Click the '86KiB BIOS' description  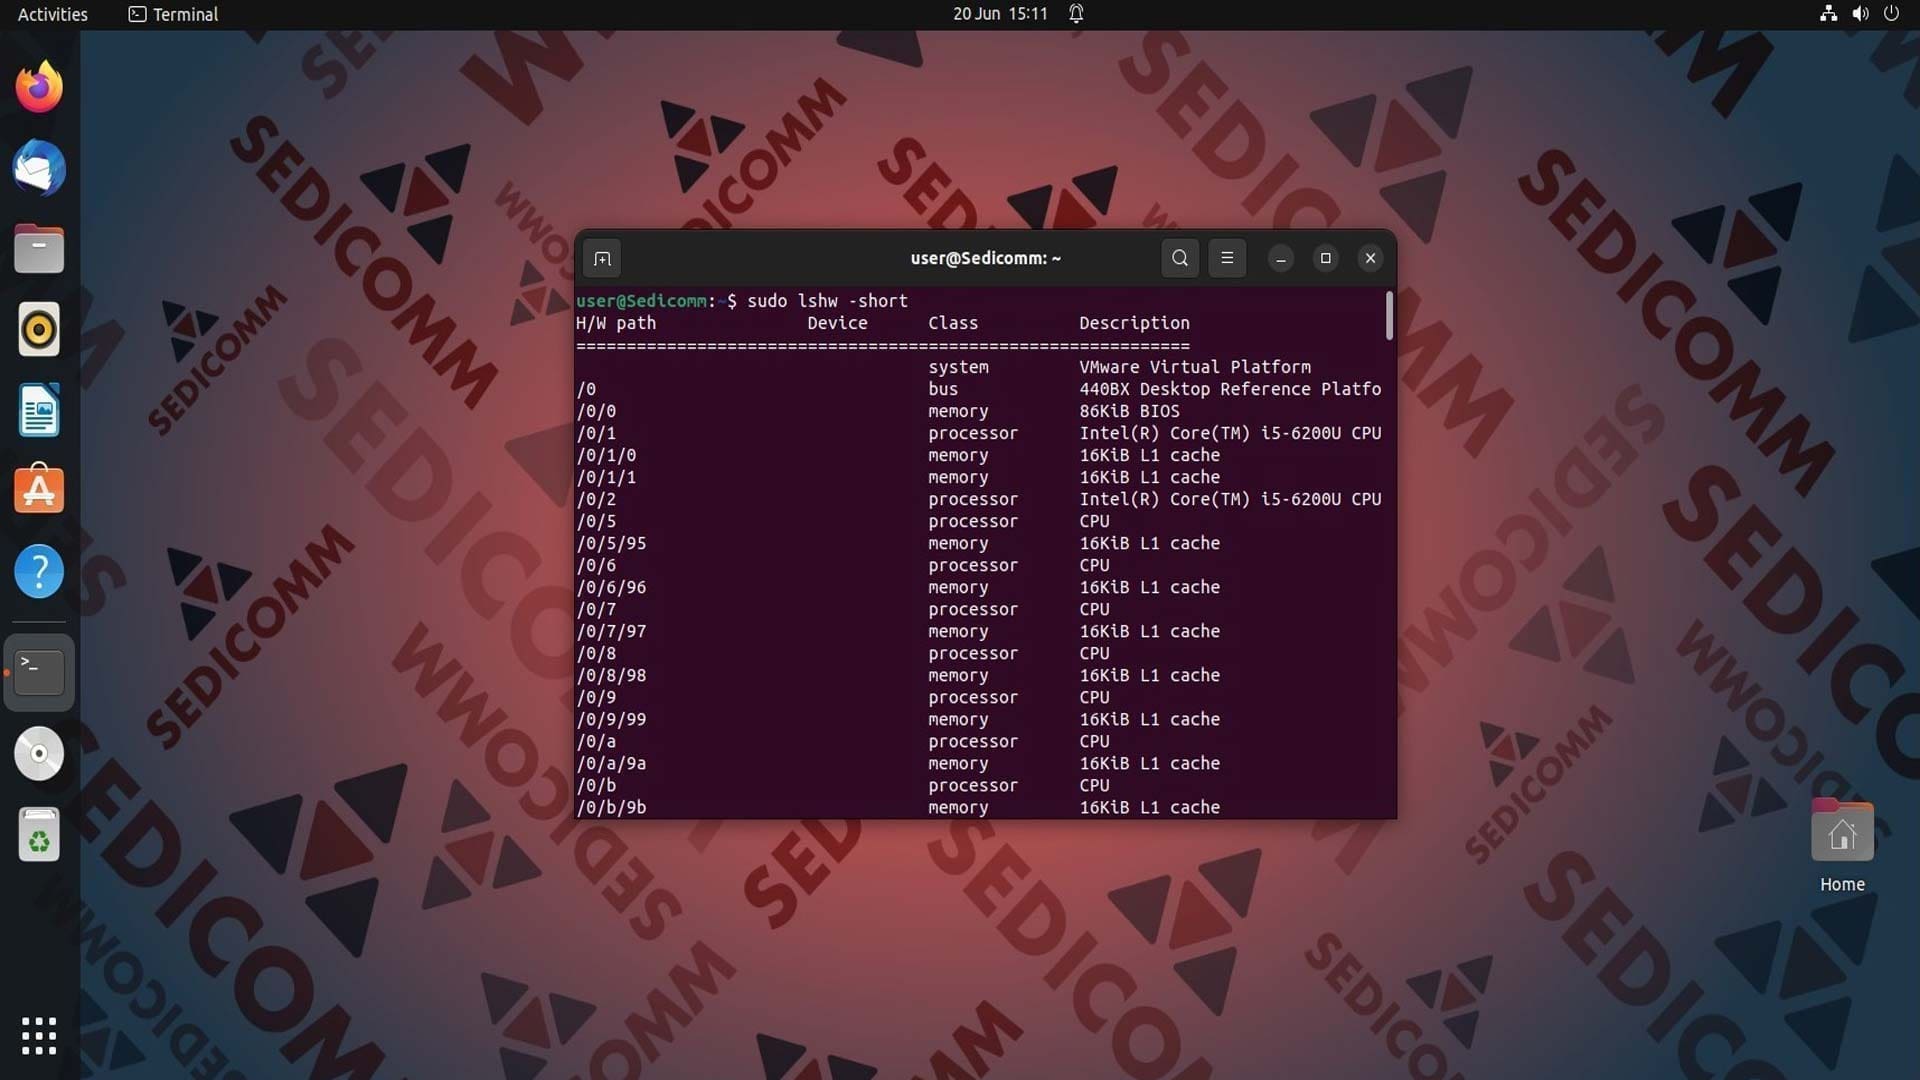pyautogui.click(x=1129, y=411)
